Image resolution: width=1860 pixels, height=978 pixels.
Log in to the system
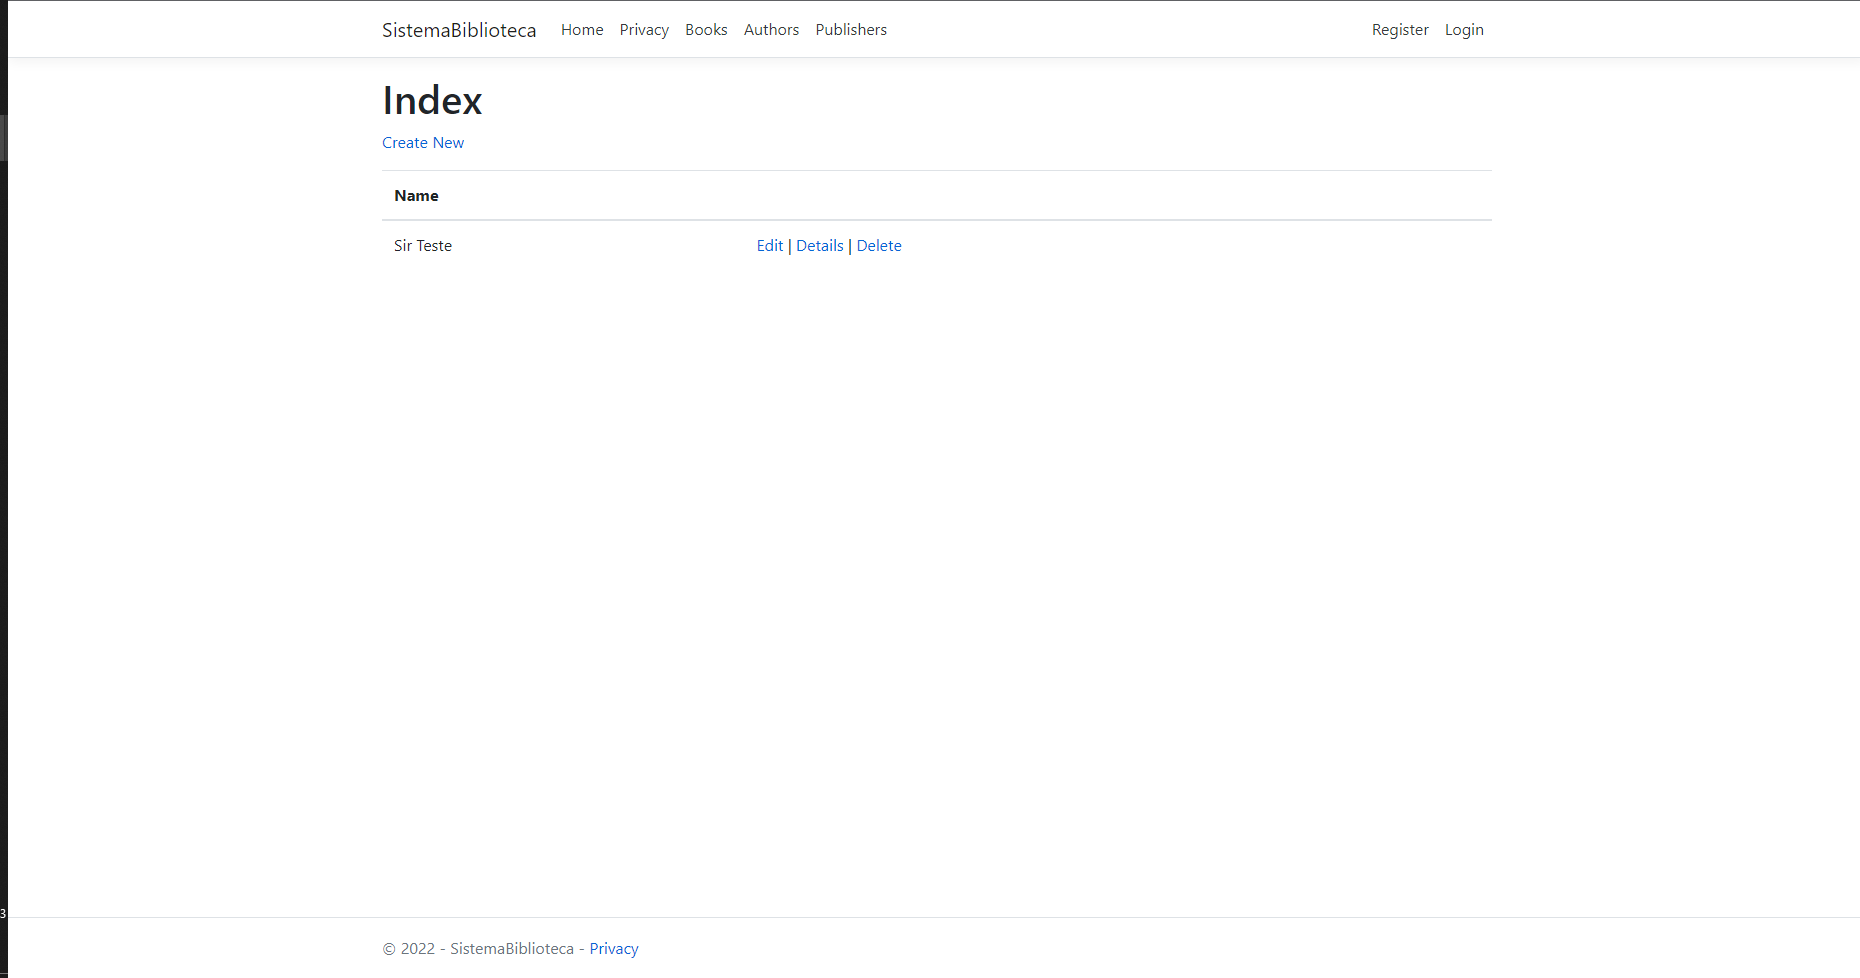(1464, 29)
